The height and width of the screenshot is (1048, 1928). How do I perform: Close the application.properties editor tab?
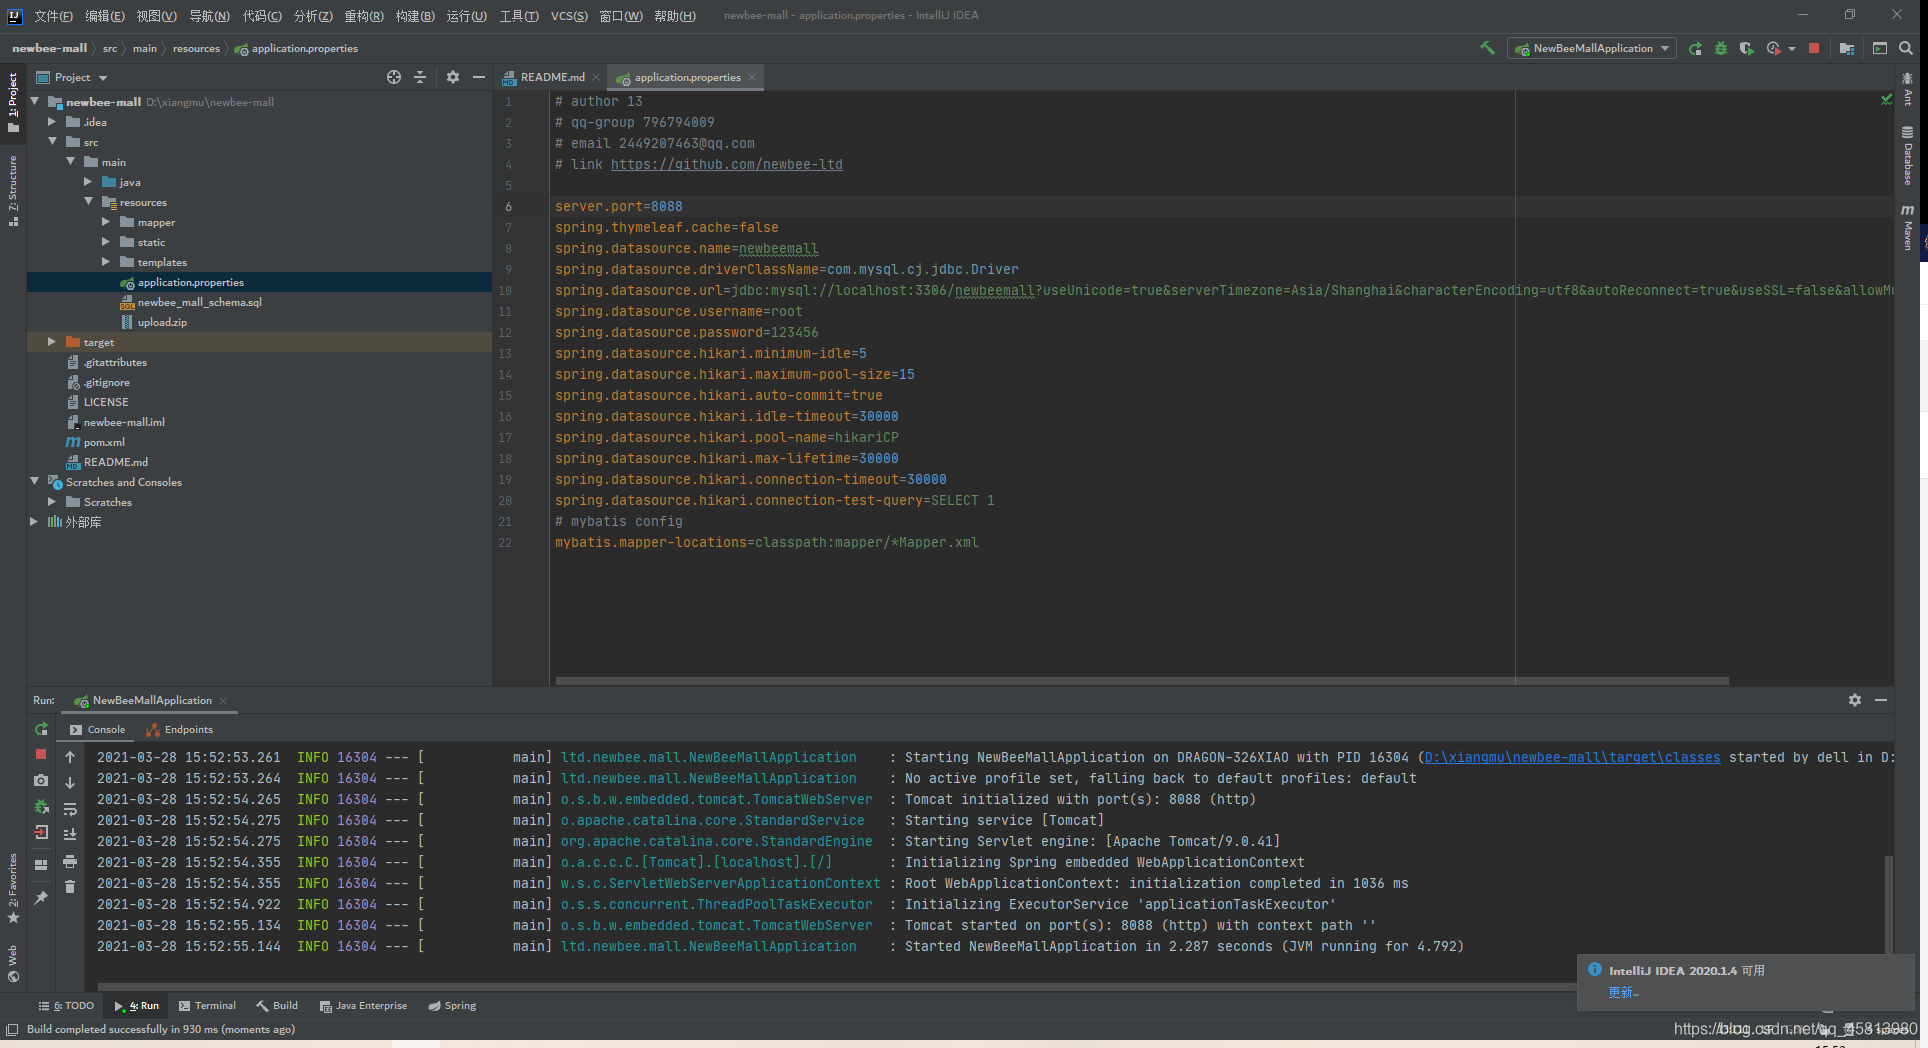click(752, 77)
